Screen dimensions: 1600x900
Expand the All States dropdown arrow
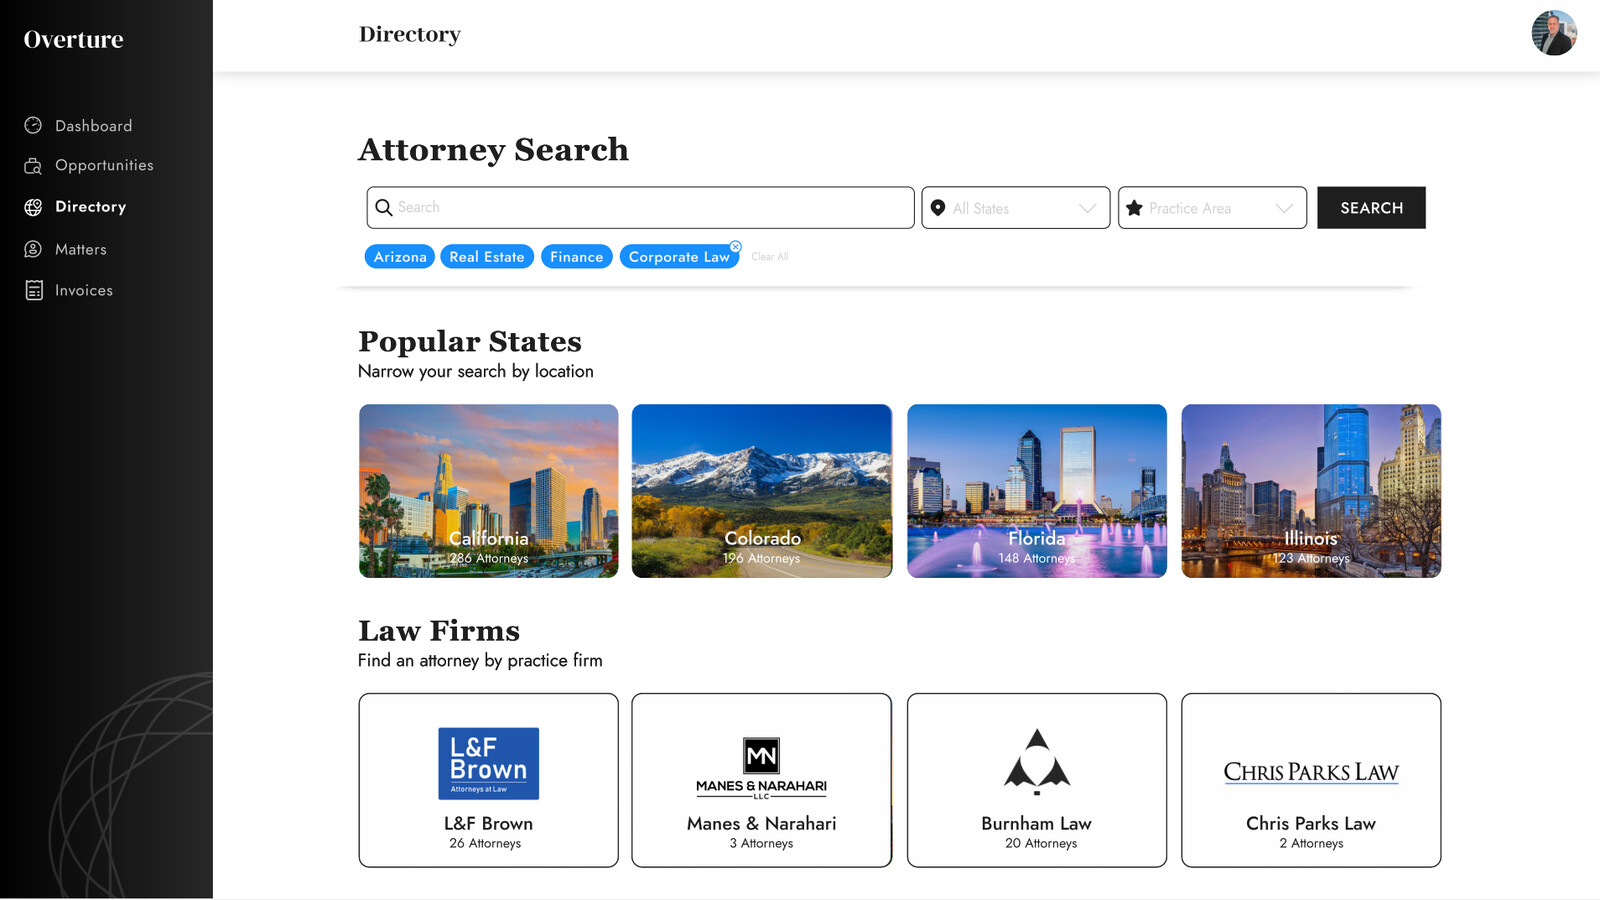tap(1087, 208)
